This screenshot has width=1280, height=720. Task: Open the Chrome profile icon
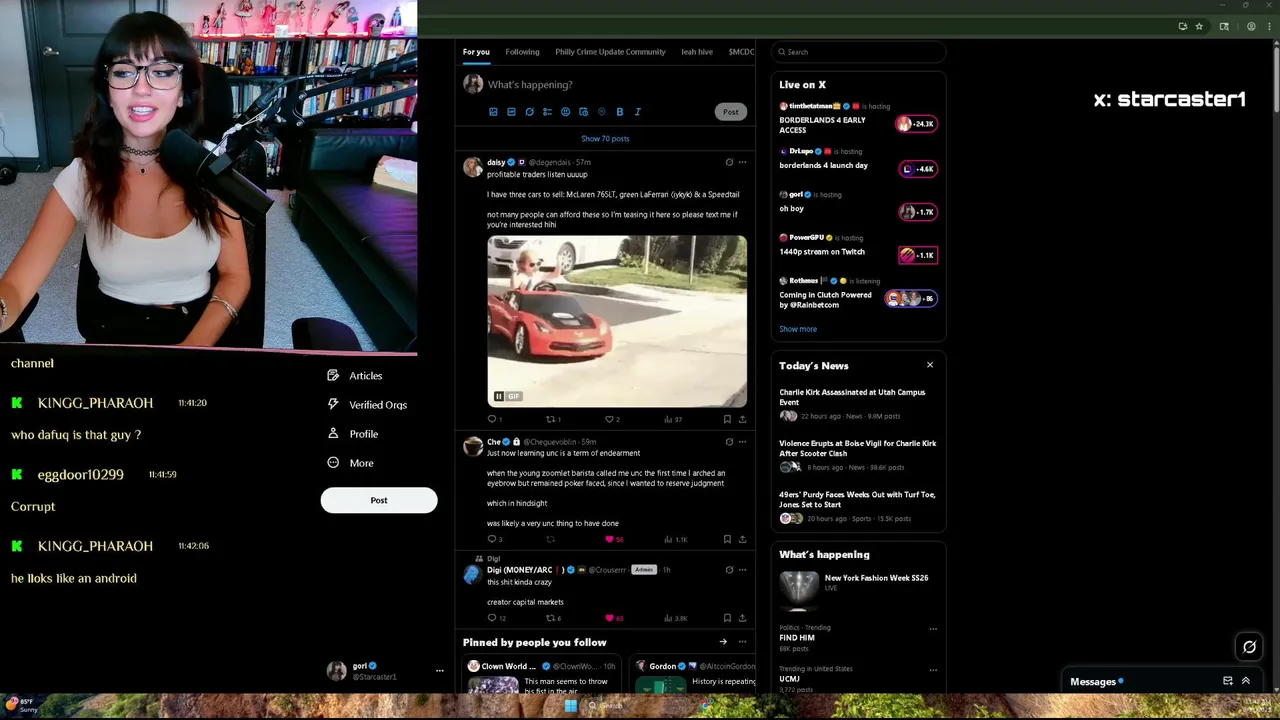pos(1251,26)
